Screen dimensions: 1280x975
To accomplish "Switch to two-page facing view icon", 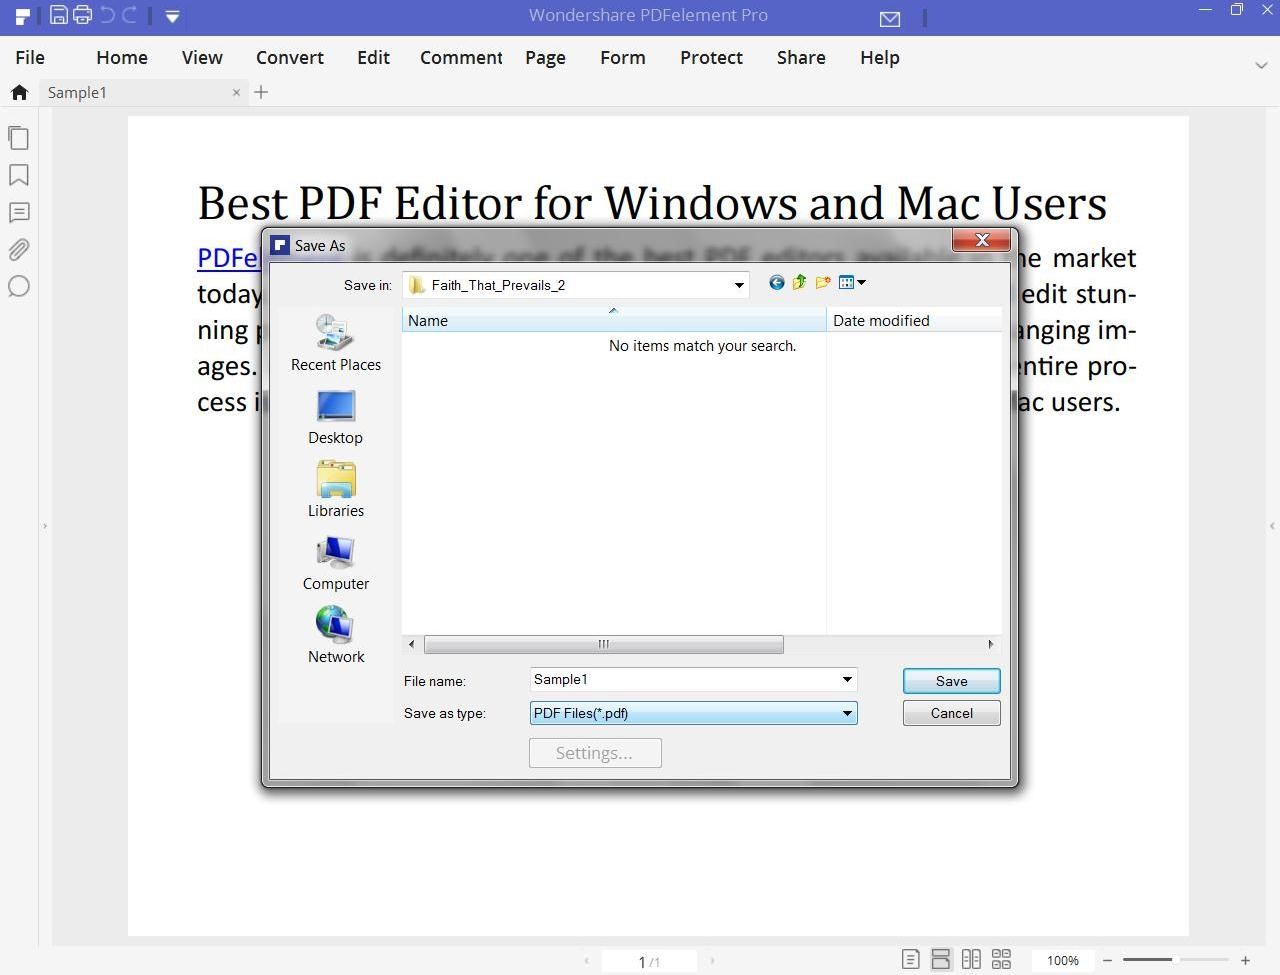I will coord(971,959).
